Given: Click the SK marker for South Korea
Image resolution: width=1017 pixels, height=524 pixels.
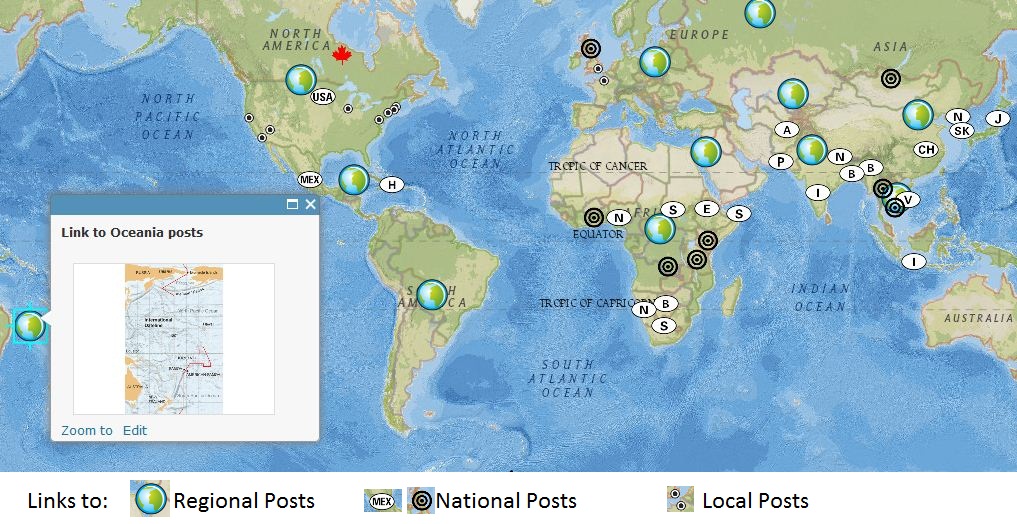Looking at the screenshot, I should (x=961, y=131).
